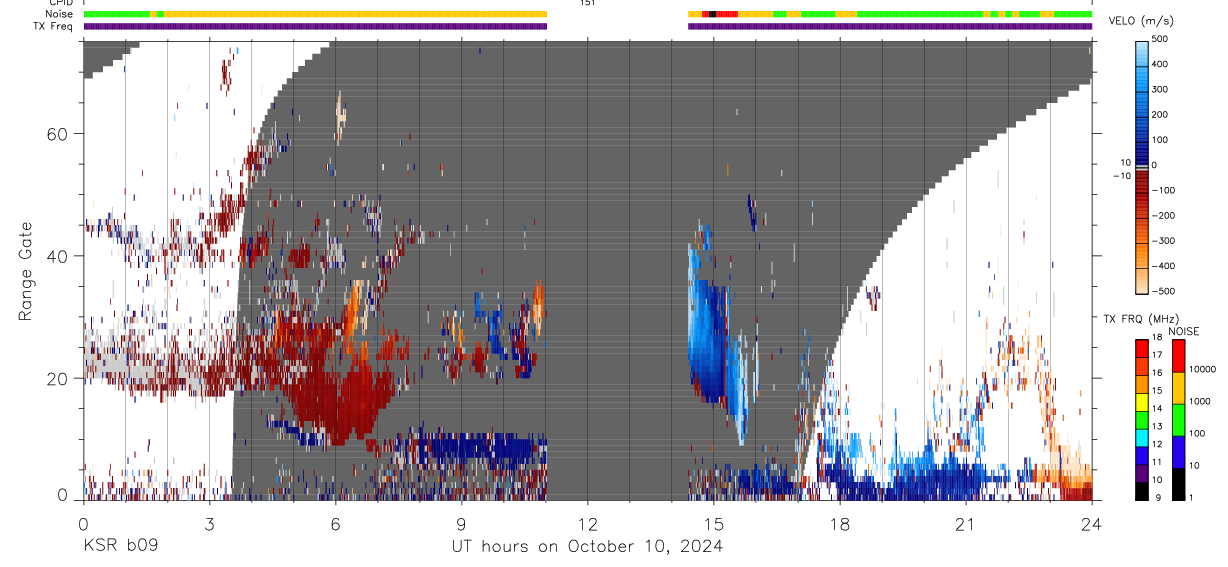Click the 24 tick on UT hours axis

[1091, 524]
